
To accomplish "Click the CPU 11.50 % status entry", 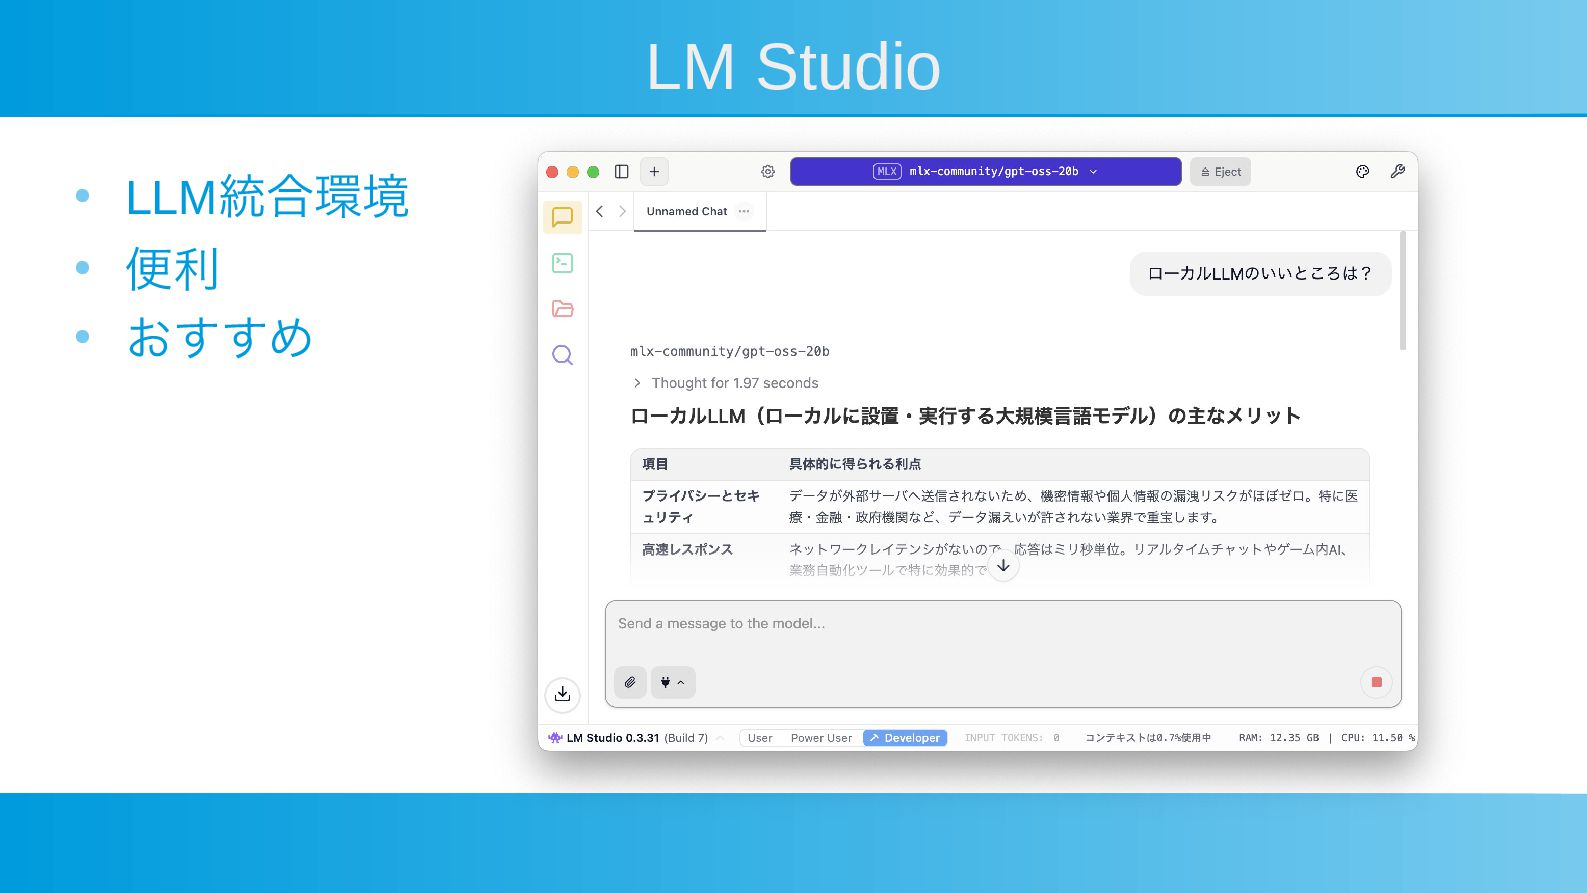I will [1378, 738].
